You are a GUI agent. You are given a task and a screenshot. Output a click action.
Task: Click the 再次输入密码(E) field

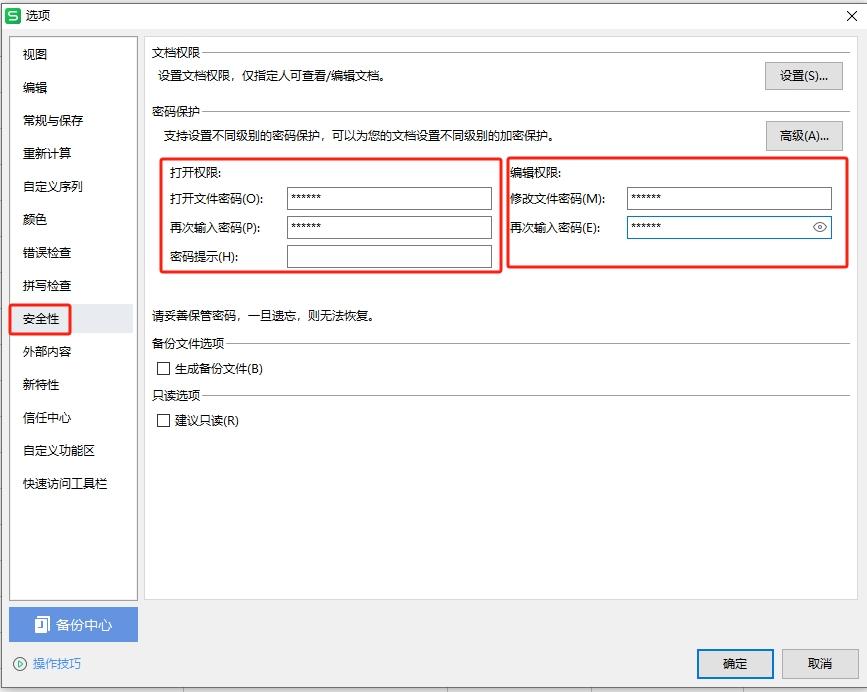[729, 227]
